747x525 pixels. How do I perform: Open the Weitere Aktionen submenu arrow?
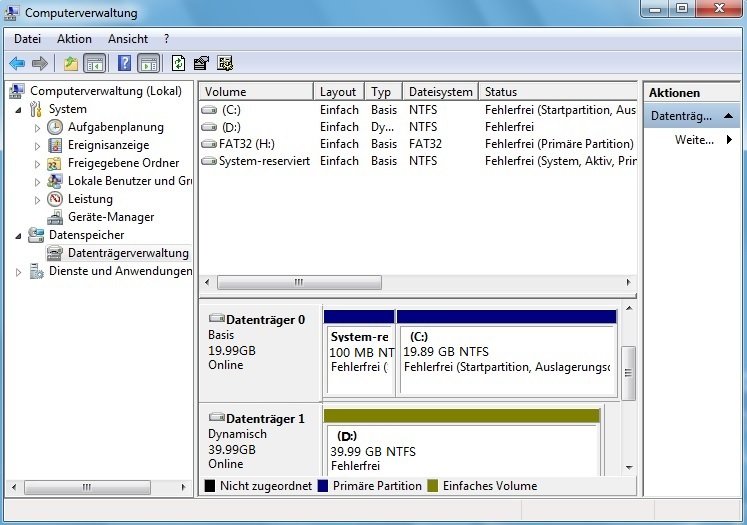(x=729, y=140)
